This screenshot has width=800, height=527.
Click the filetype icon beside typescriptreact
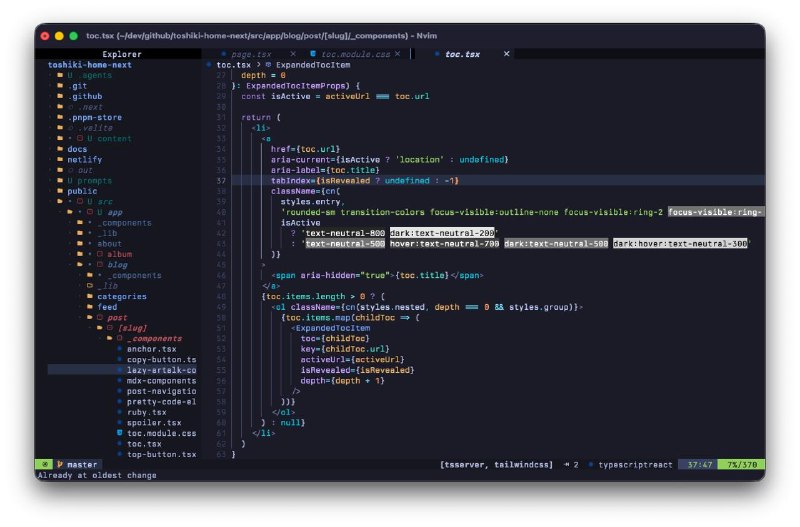590,464
